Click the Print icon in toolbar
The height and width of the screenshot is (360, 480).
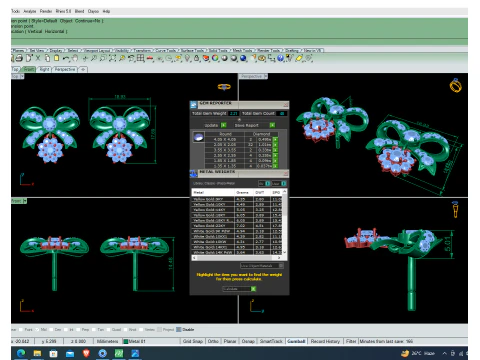click(19, 58)
